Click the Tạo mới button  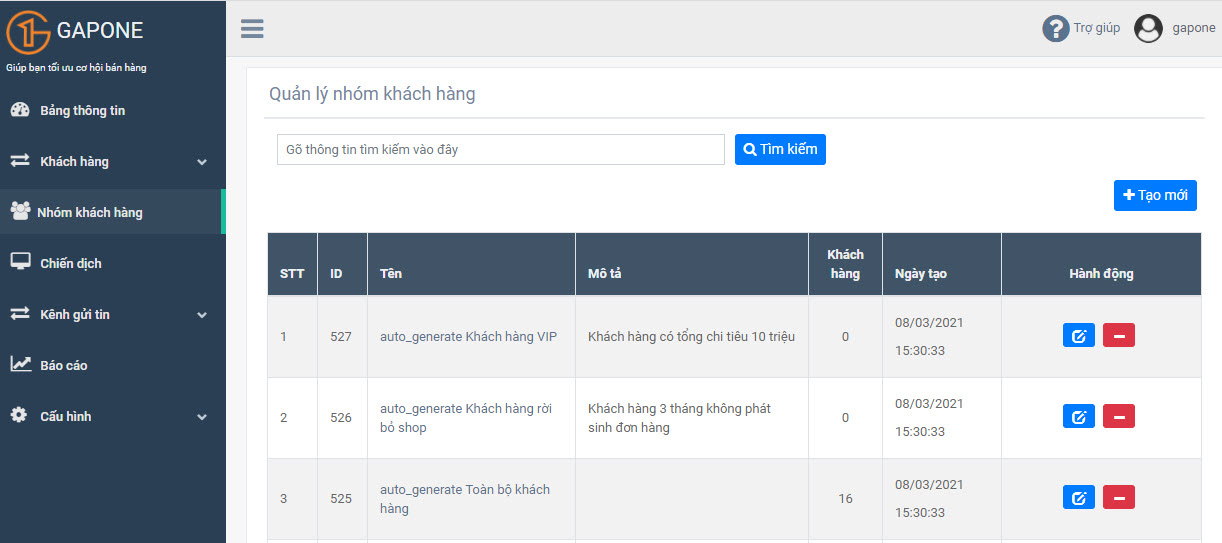pyautogui.click(x=1155, y=196)
